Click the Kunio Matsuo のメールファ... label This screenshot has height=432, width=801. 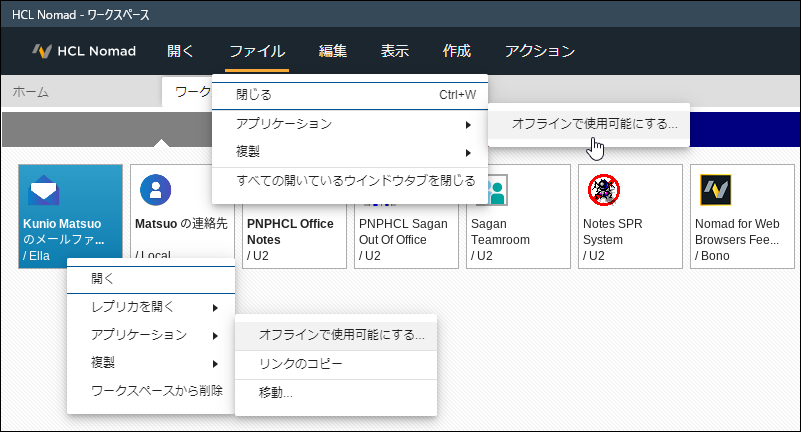63,232
